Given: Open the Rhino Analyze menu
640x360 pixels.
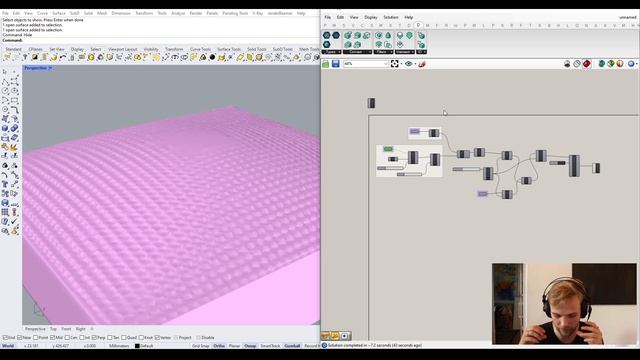Looking at the screenshot, I should [x=178, y=13].
